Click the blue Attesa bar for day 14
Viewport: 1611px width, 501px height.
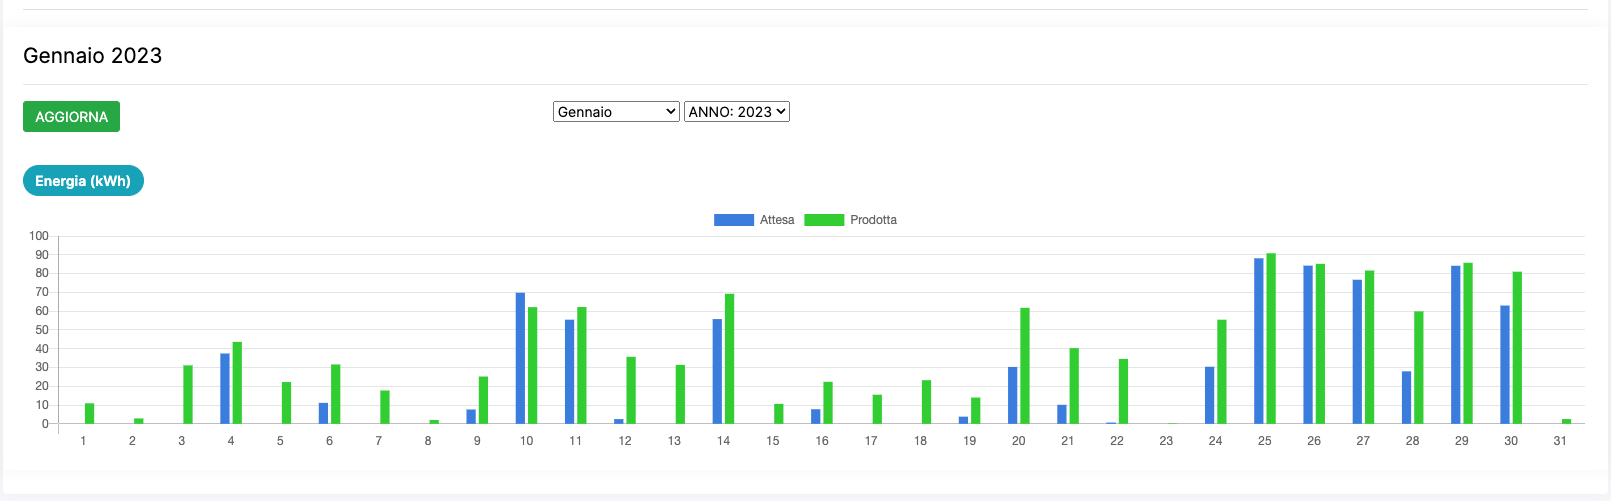pyautogui.click(x=717, y=371)
